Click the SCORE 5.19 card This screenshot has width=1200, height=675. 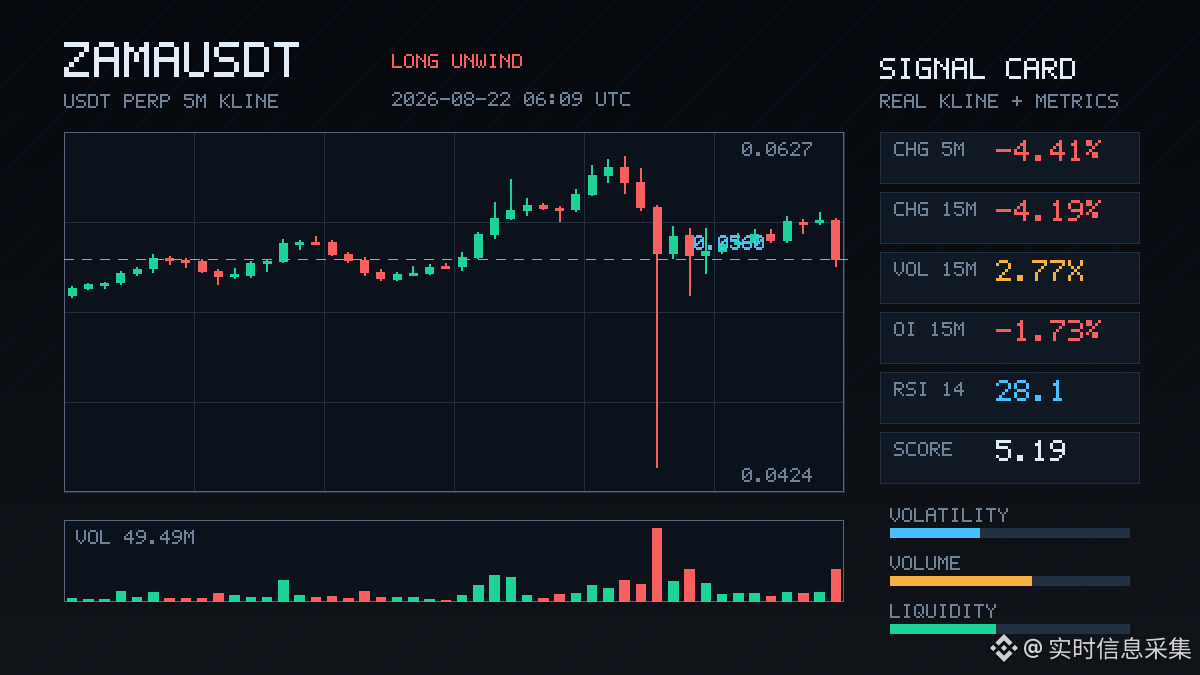tap(1009, 458)
